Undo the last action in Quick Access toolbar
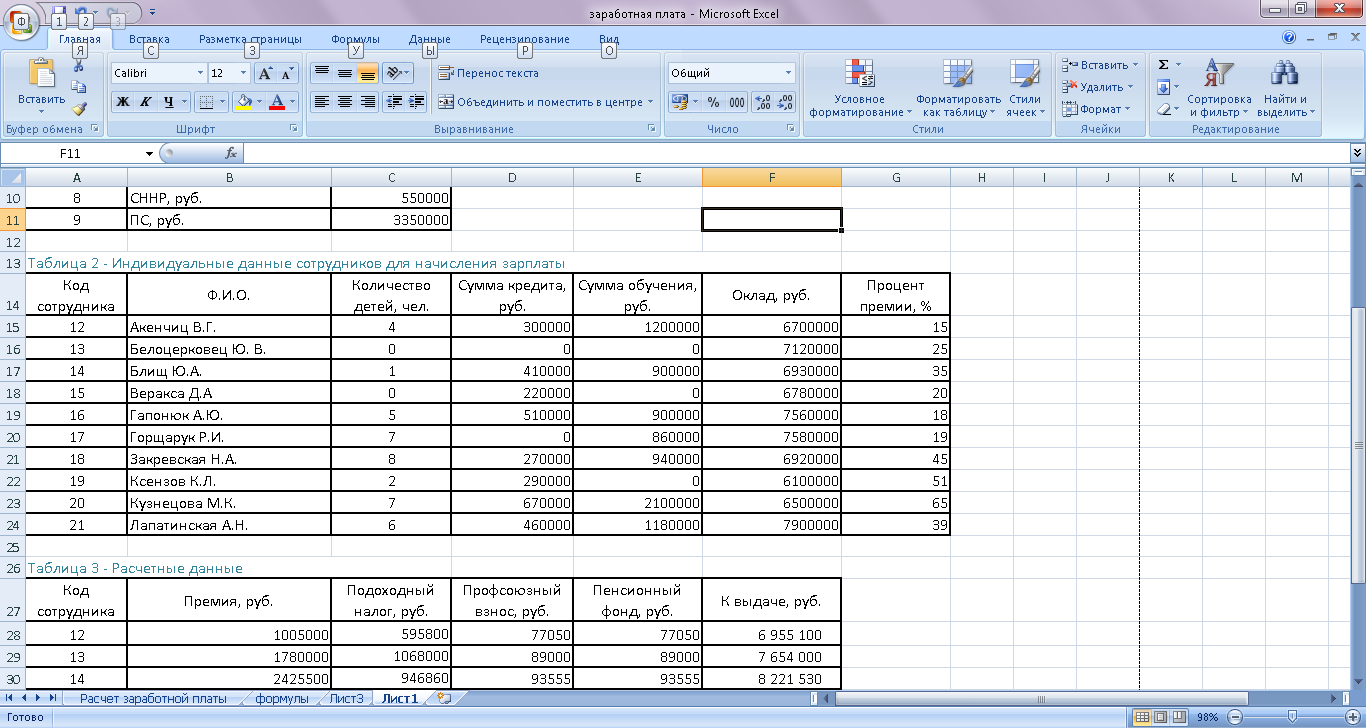Viewport: 1366px width, 728px height. [x=82, y=12]
